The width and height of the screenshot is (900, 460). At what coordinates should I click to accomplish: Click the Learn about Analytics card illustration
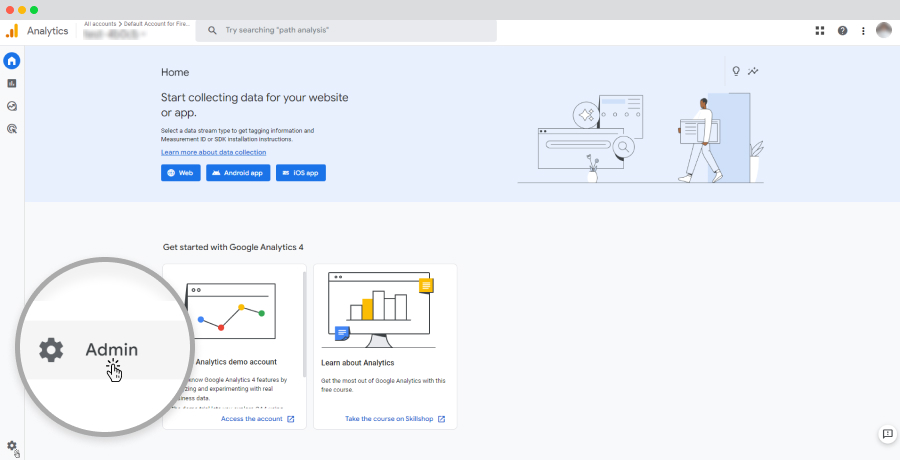tap(378, 310)
